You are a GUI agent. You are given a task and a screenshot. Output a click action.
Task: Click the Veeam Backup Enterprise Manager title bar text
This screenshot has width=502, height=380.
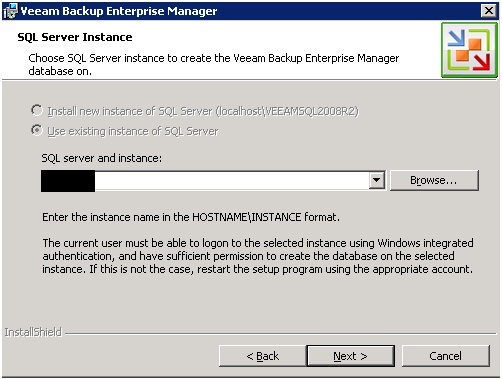pyautogui.click(x=119, y=11)
